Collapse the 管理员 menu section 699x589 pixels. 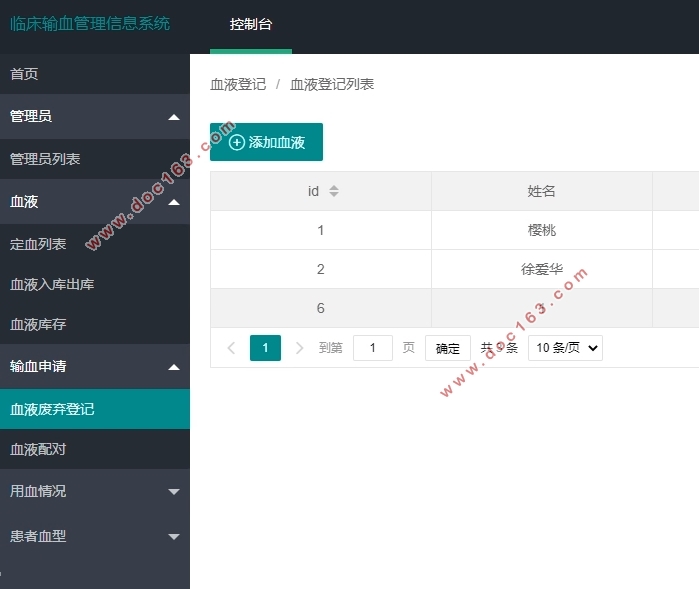click(95, 116)
